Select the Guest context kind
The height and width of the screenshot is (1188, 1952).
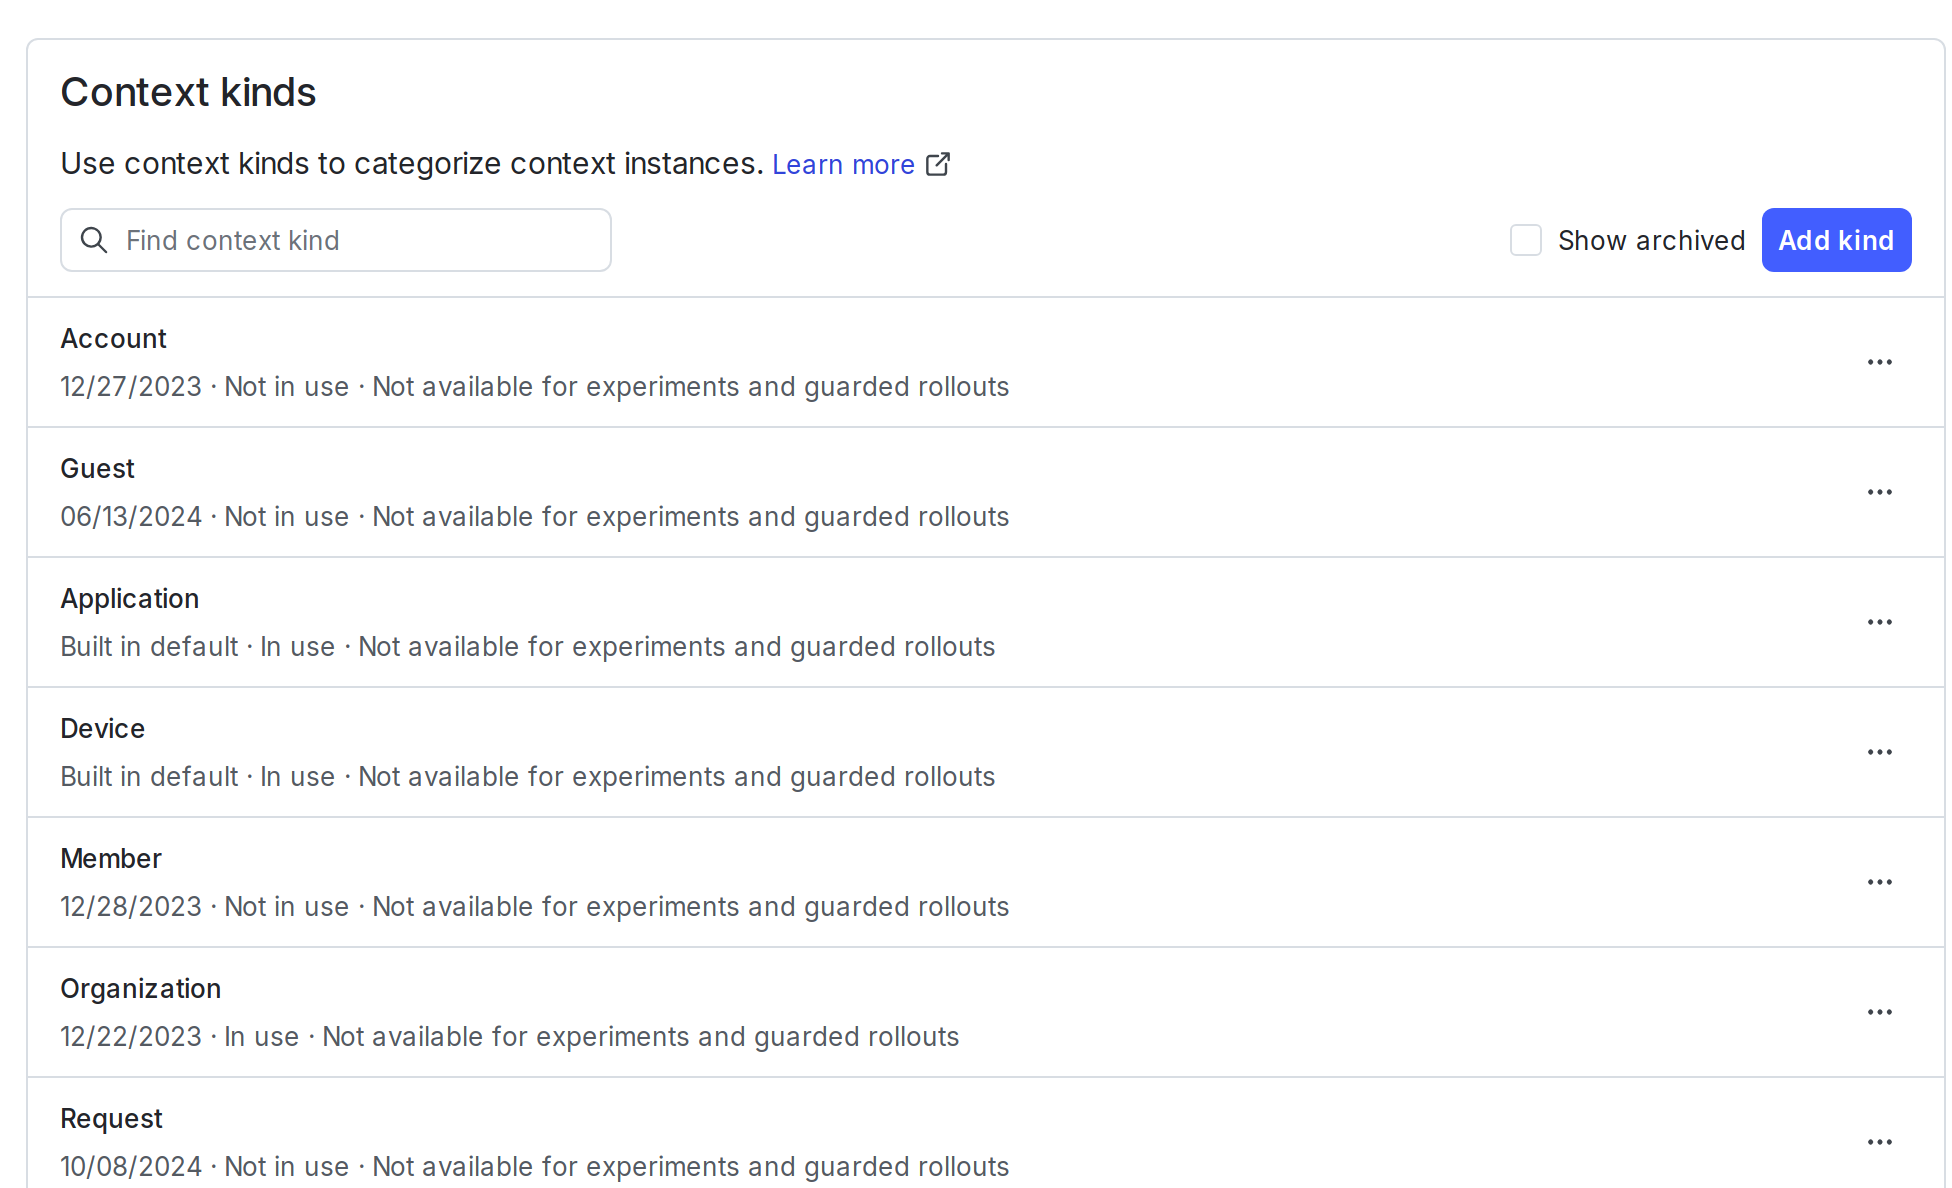pos(97,468)
